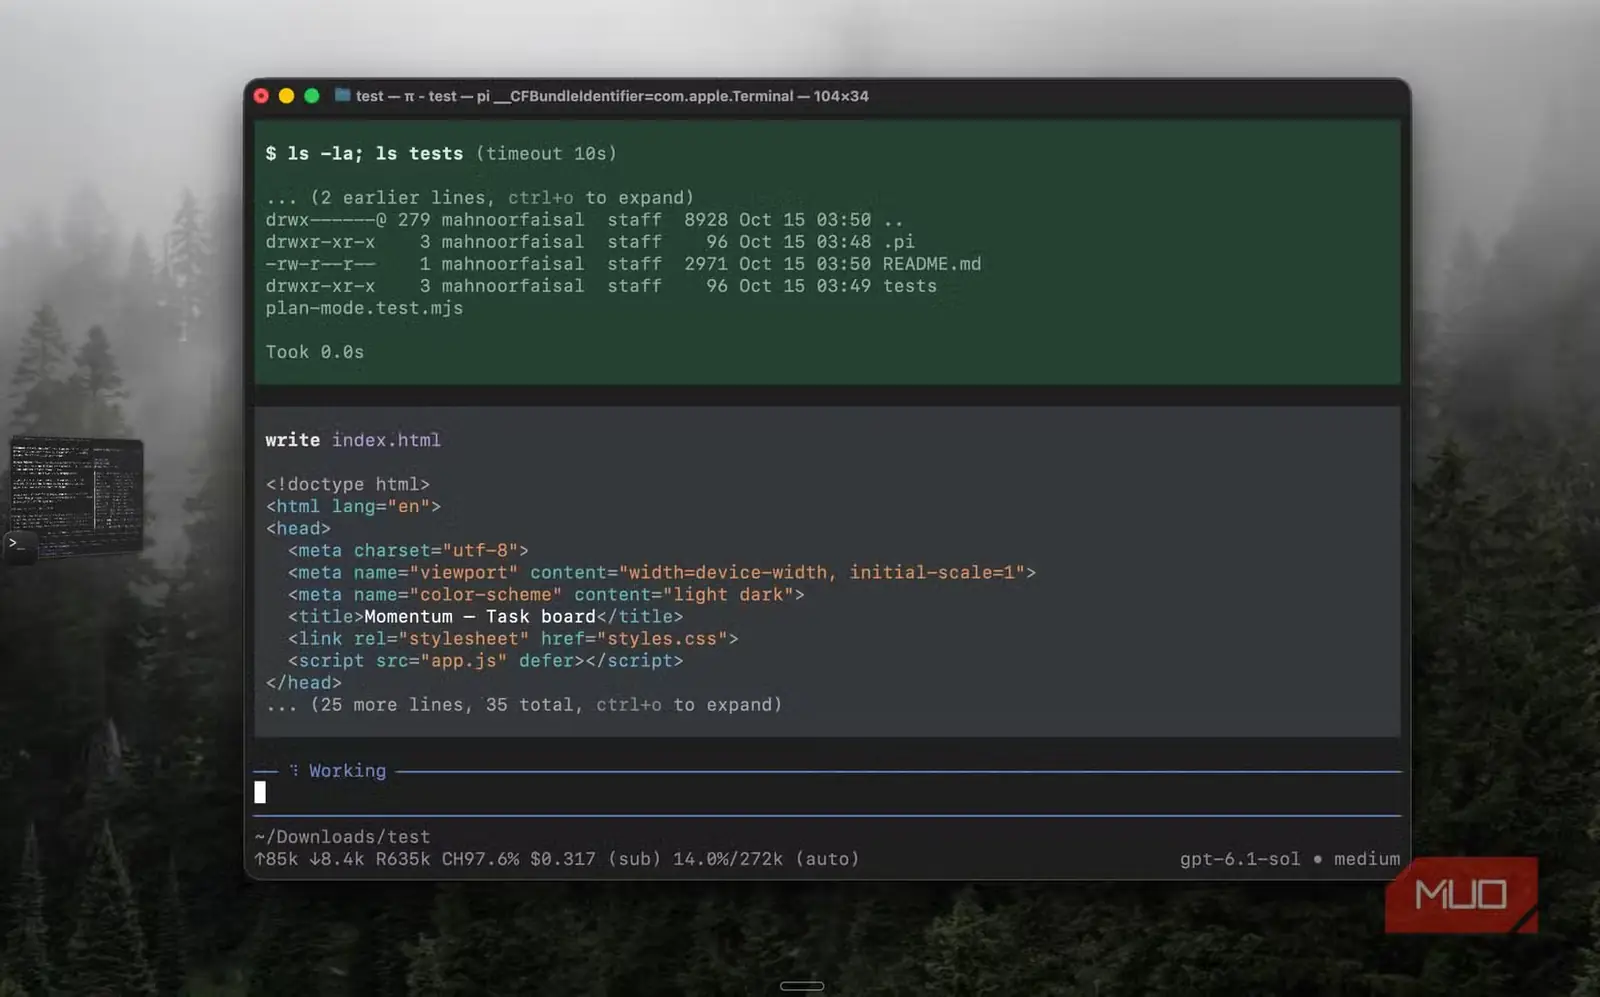Viewport: 1600px width, 997px height.
Task: Click the "gpt-6.1-sol" model name
Action: [x=1240, y=859]
